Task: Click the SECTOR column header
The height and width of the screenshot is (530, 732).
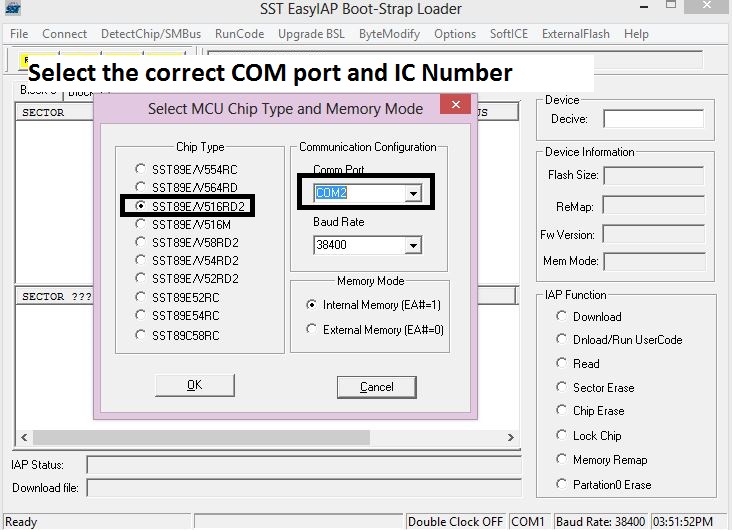Action: click(43, 113)
